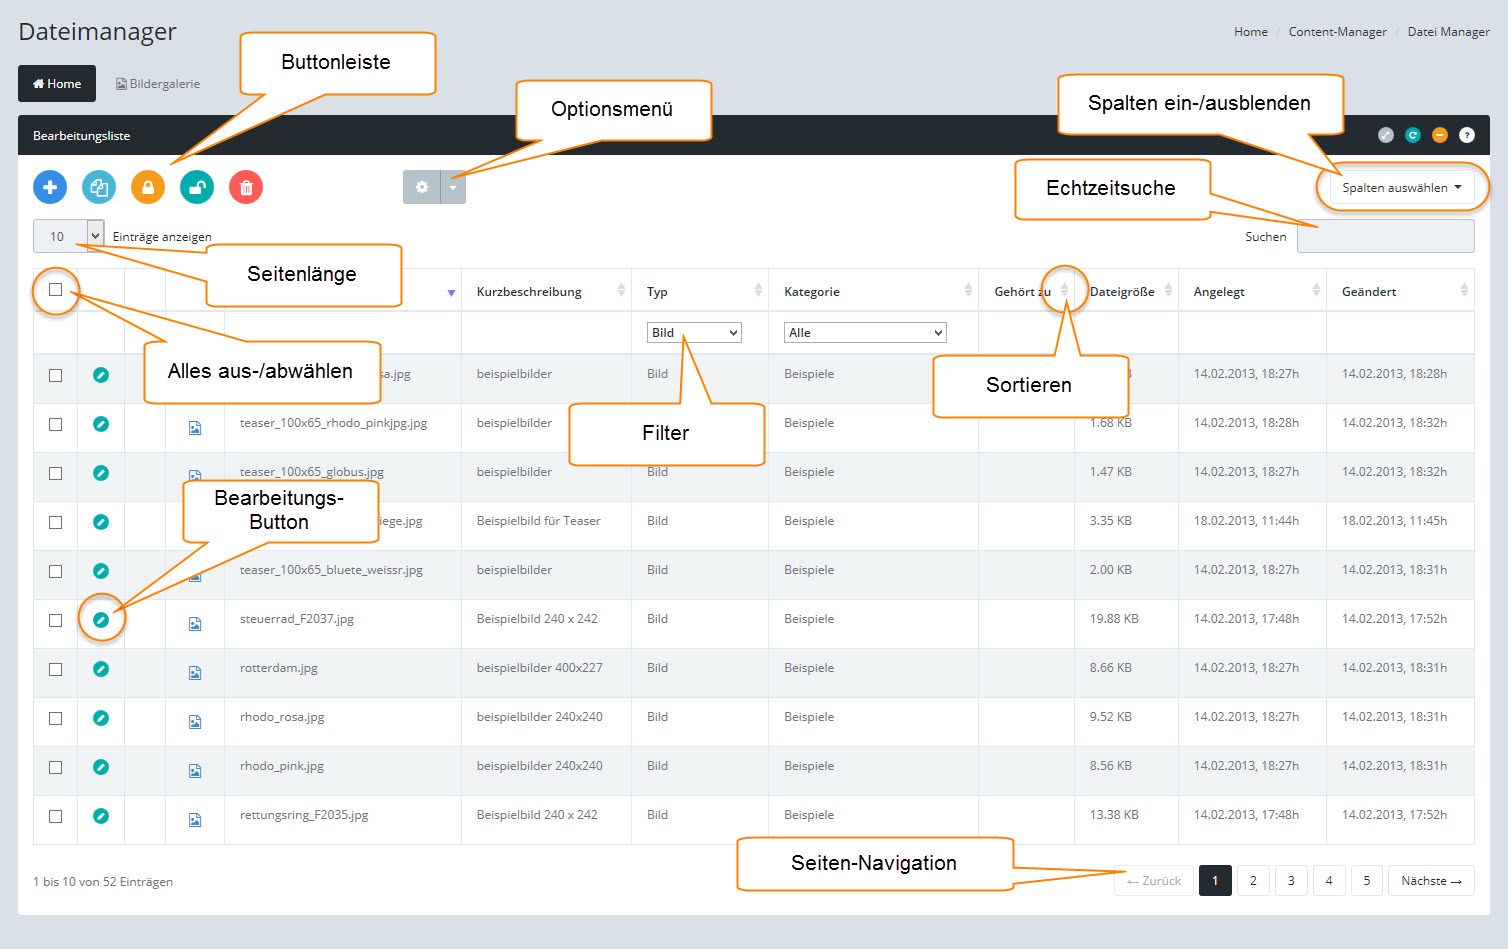This screenshot has height=949, width=1508.
Task: Go to the Nächste page
Action: (x=1430, y=881)
